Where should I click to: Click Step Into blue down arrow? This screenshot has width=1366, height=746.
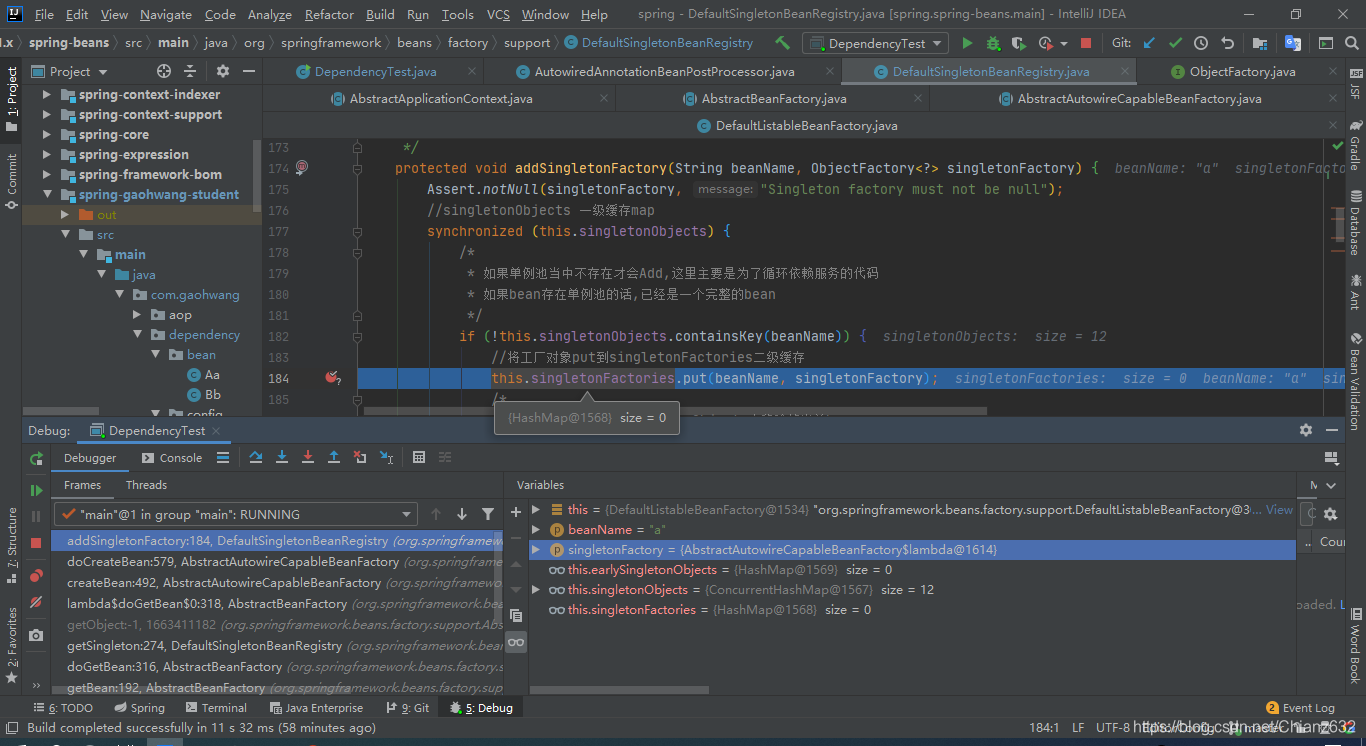[x=282, y=457]
